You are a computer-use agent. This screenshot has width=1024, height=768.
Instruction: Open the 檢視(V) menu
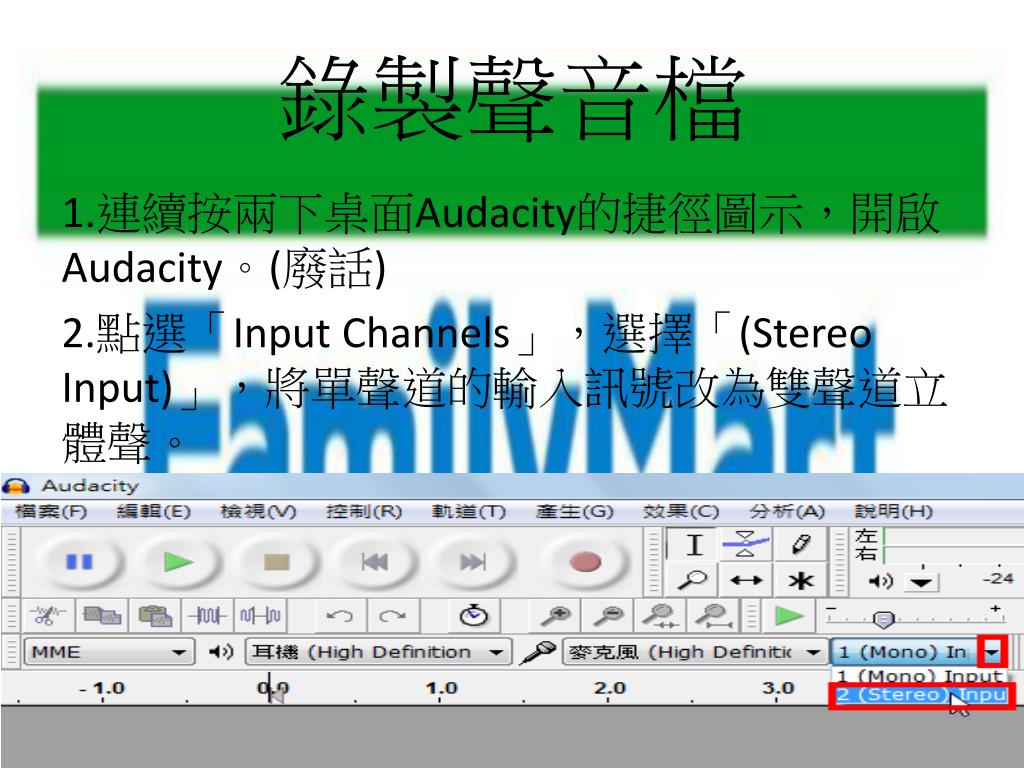(259, 511)
